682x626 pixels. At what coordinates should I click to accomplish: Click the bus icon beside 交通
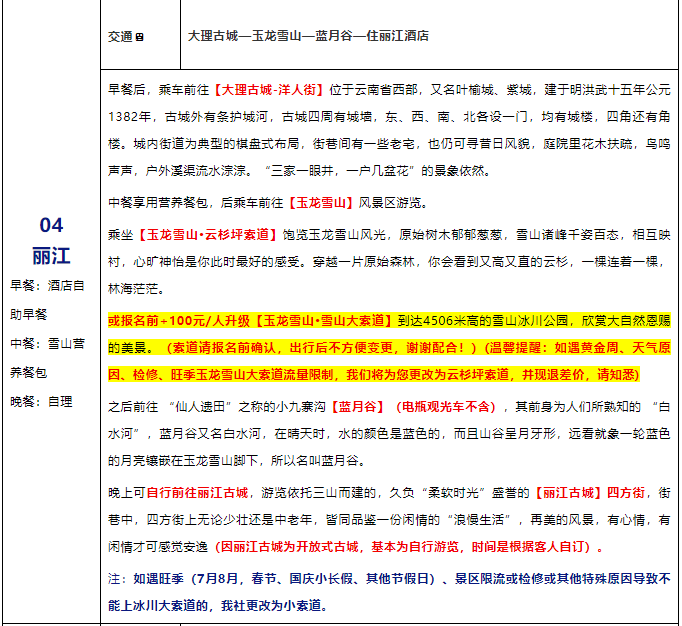139,37
